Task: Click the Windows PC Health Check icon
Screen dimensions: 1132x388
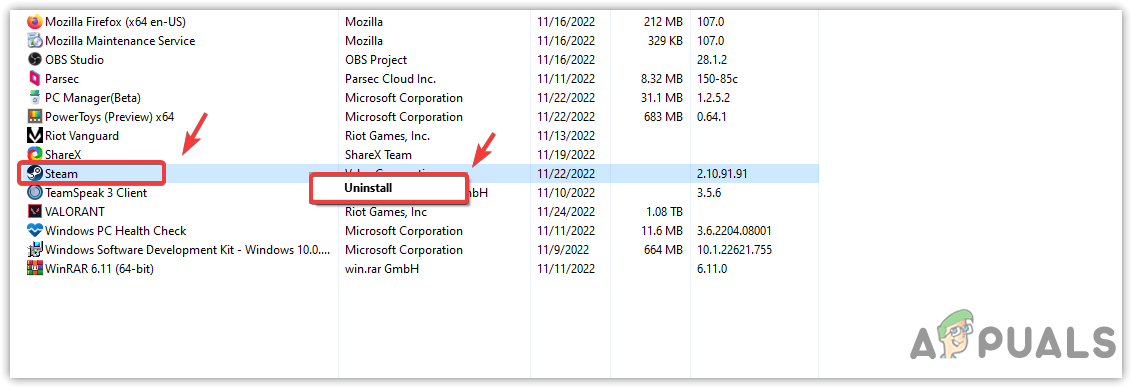Action: click(x=35, y=231)
